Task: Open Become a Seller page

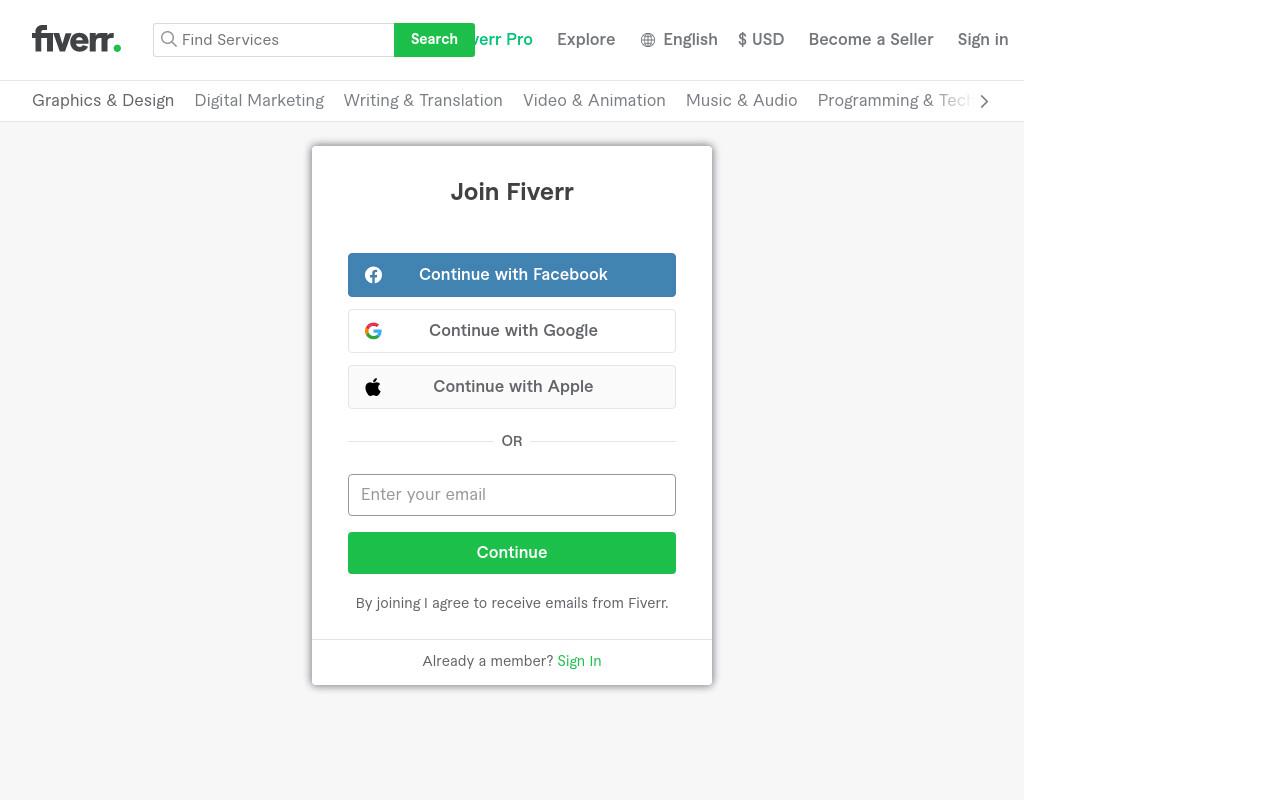Action: click(x=871, y=40)
